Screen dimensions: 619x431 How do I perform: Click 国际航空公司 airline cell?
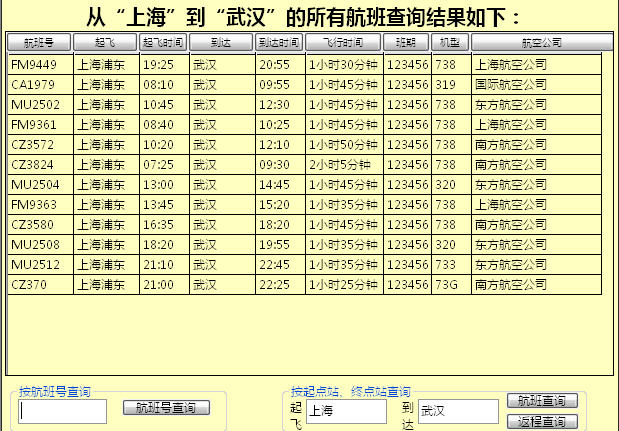536,84
